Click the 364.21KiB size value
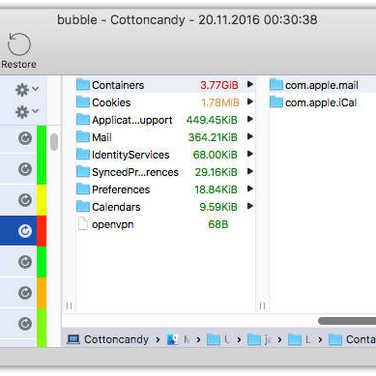 point(213,137)
